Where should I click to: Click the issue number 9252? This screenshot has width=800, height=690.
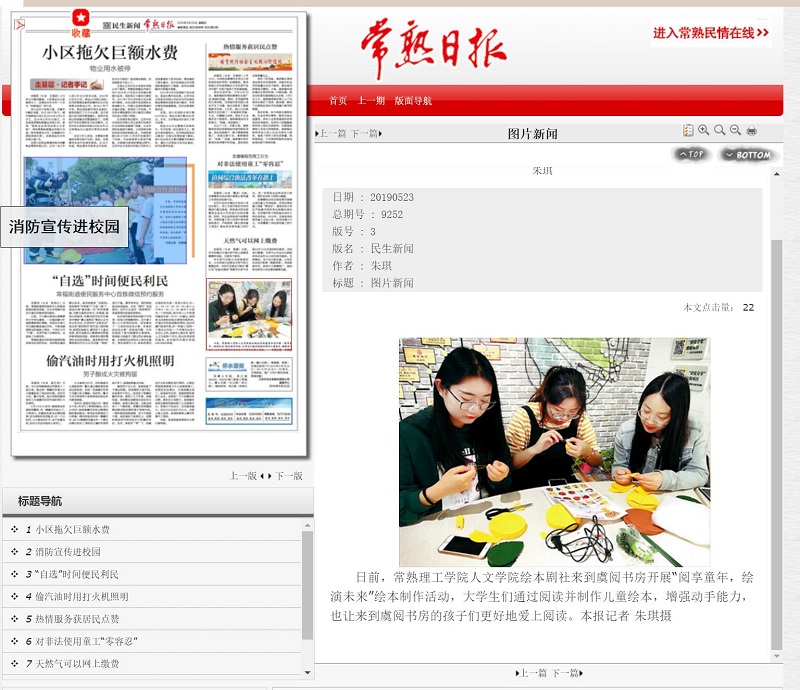point(392,214)
